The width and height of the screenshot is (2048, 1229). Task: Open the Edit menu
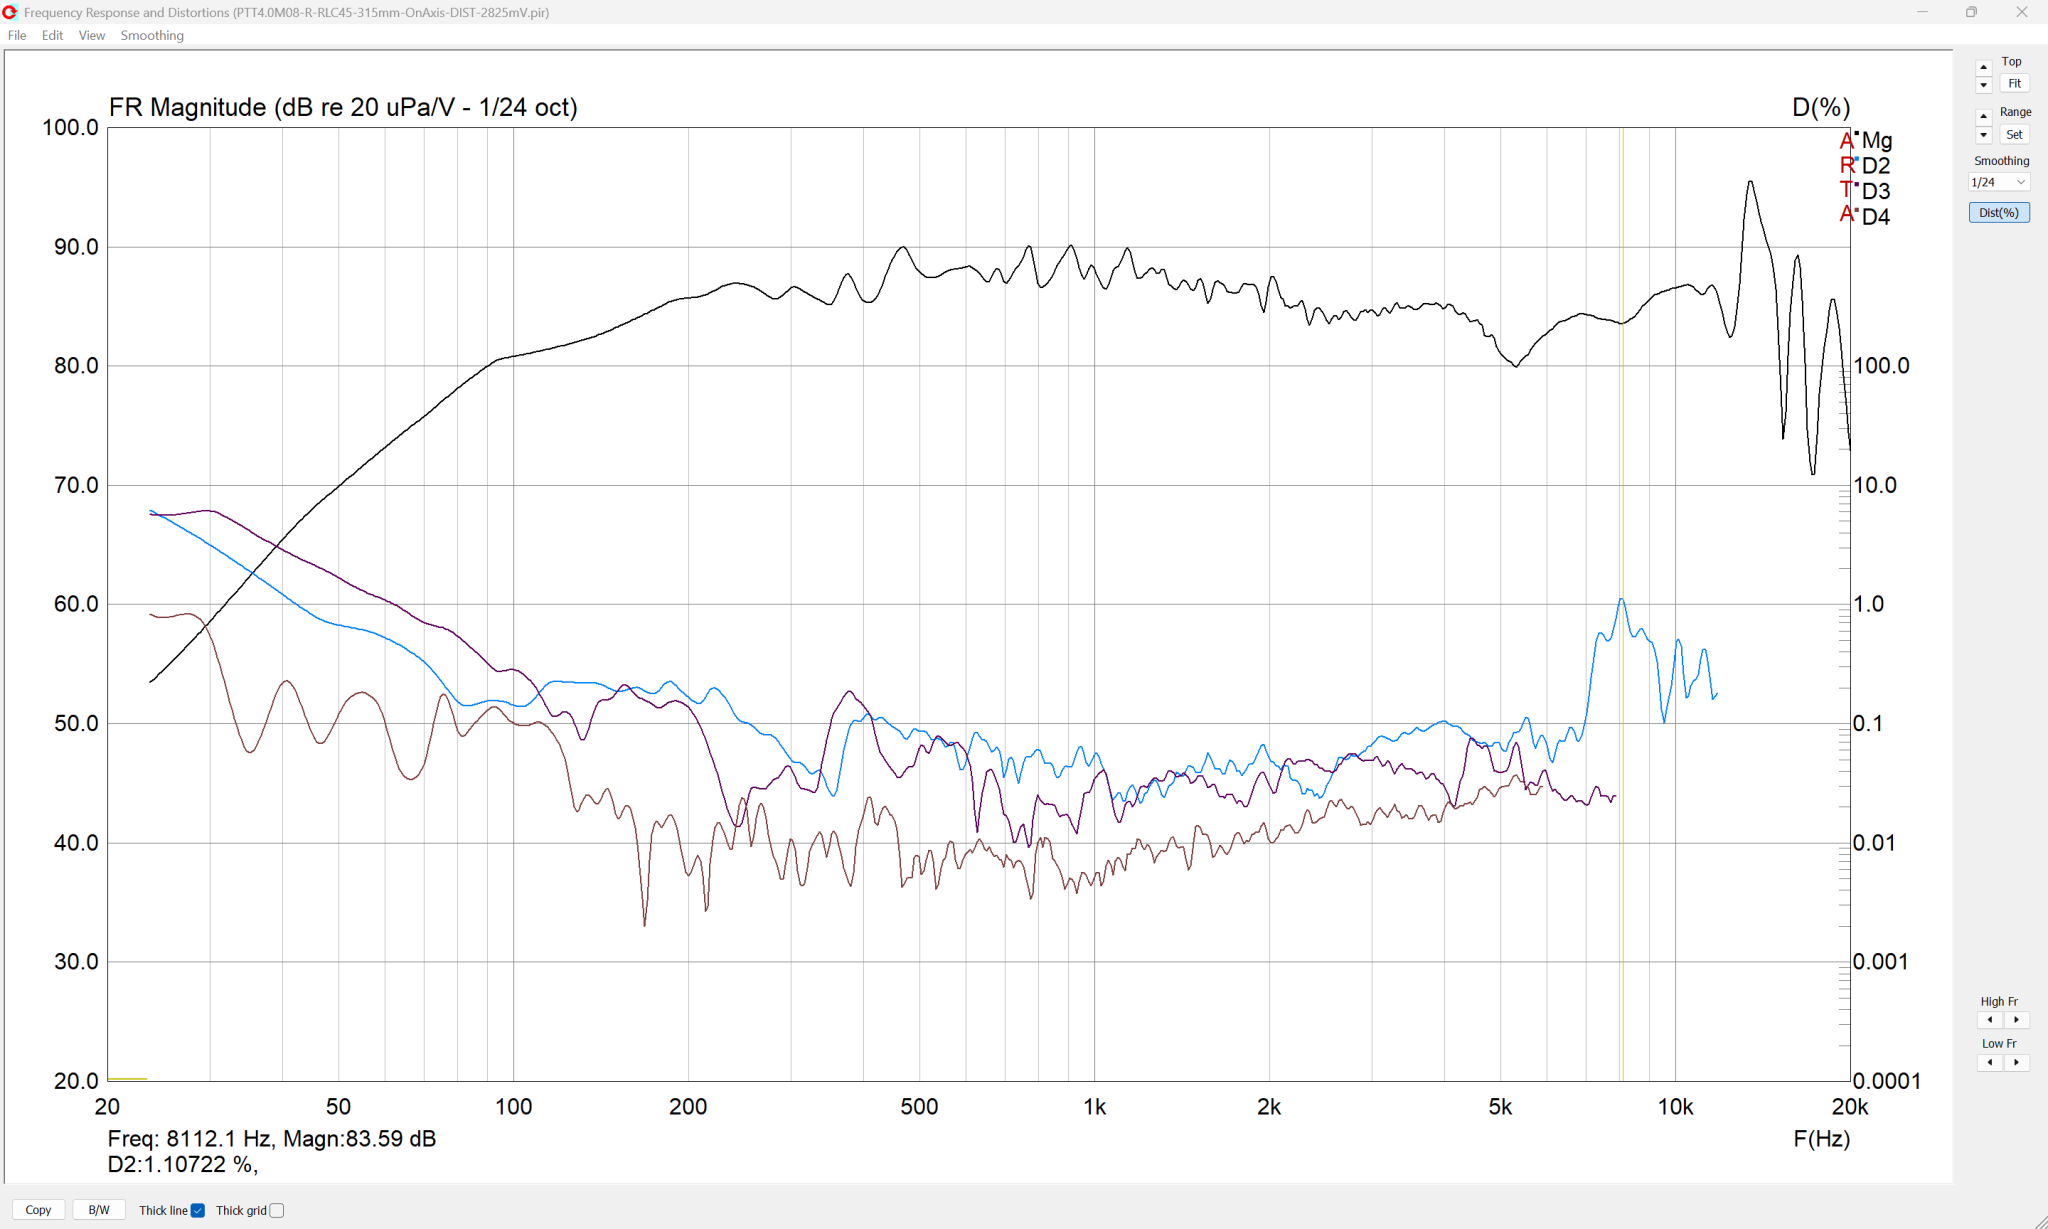52,35
